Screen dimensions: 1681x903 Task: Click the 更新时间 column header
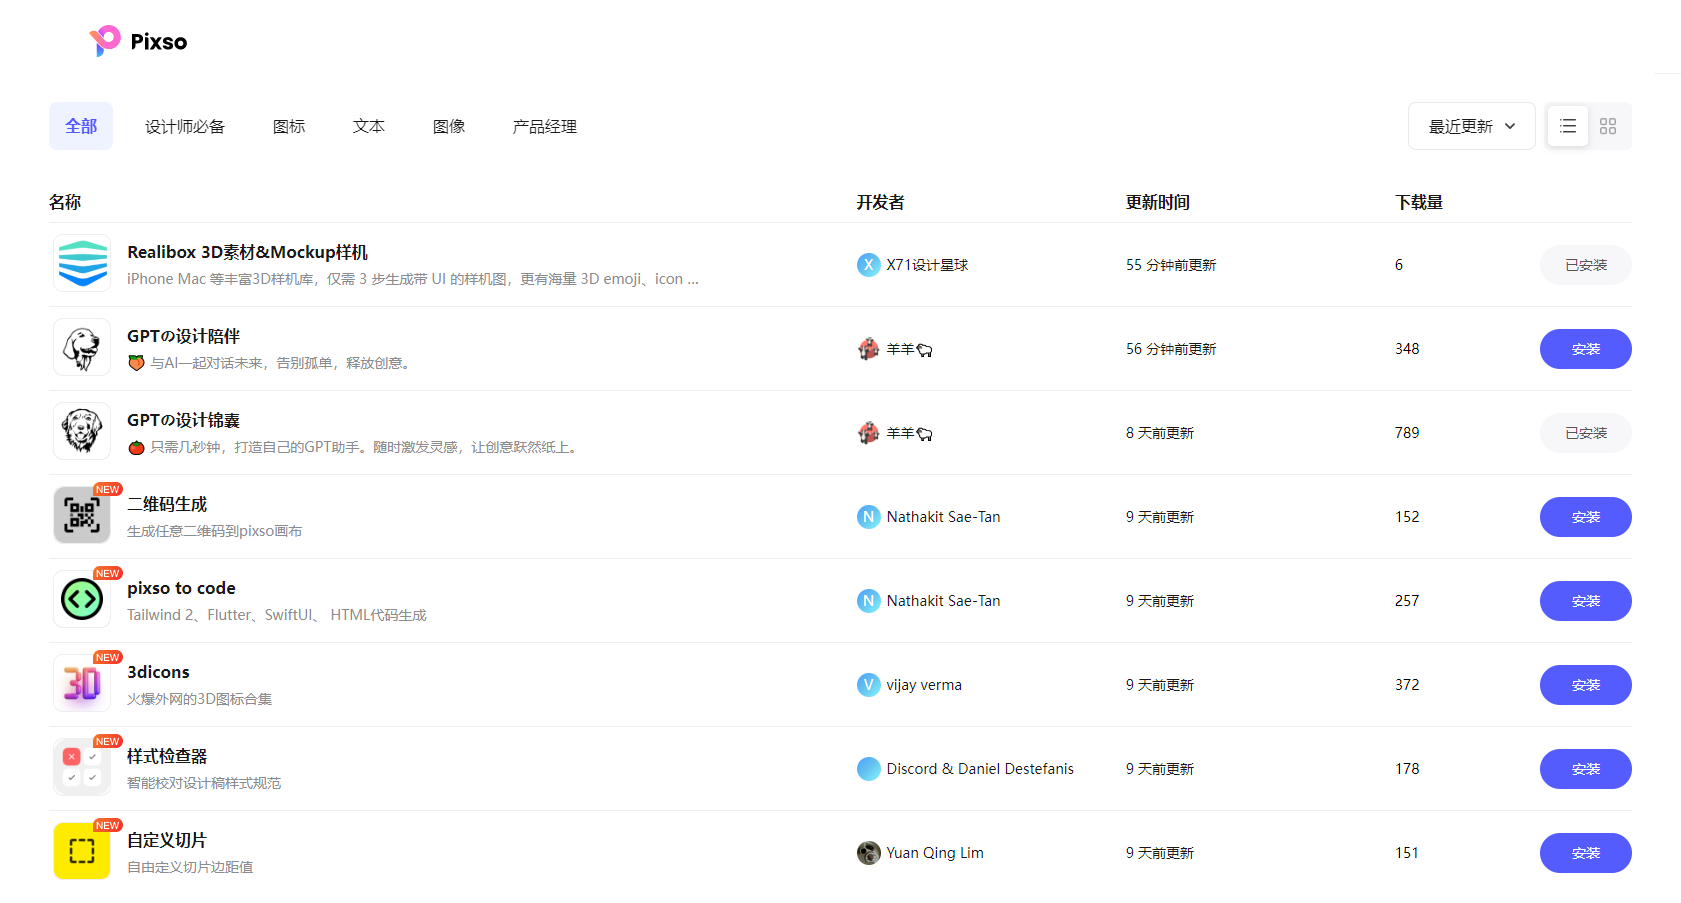(1158, 202)
